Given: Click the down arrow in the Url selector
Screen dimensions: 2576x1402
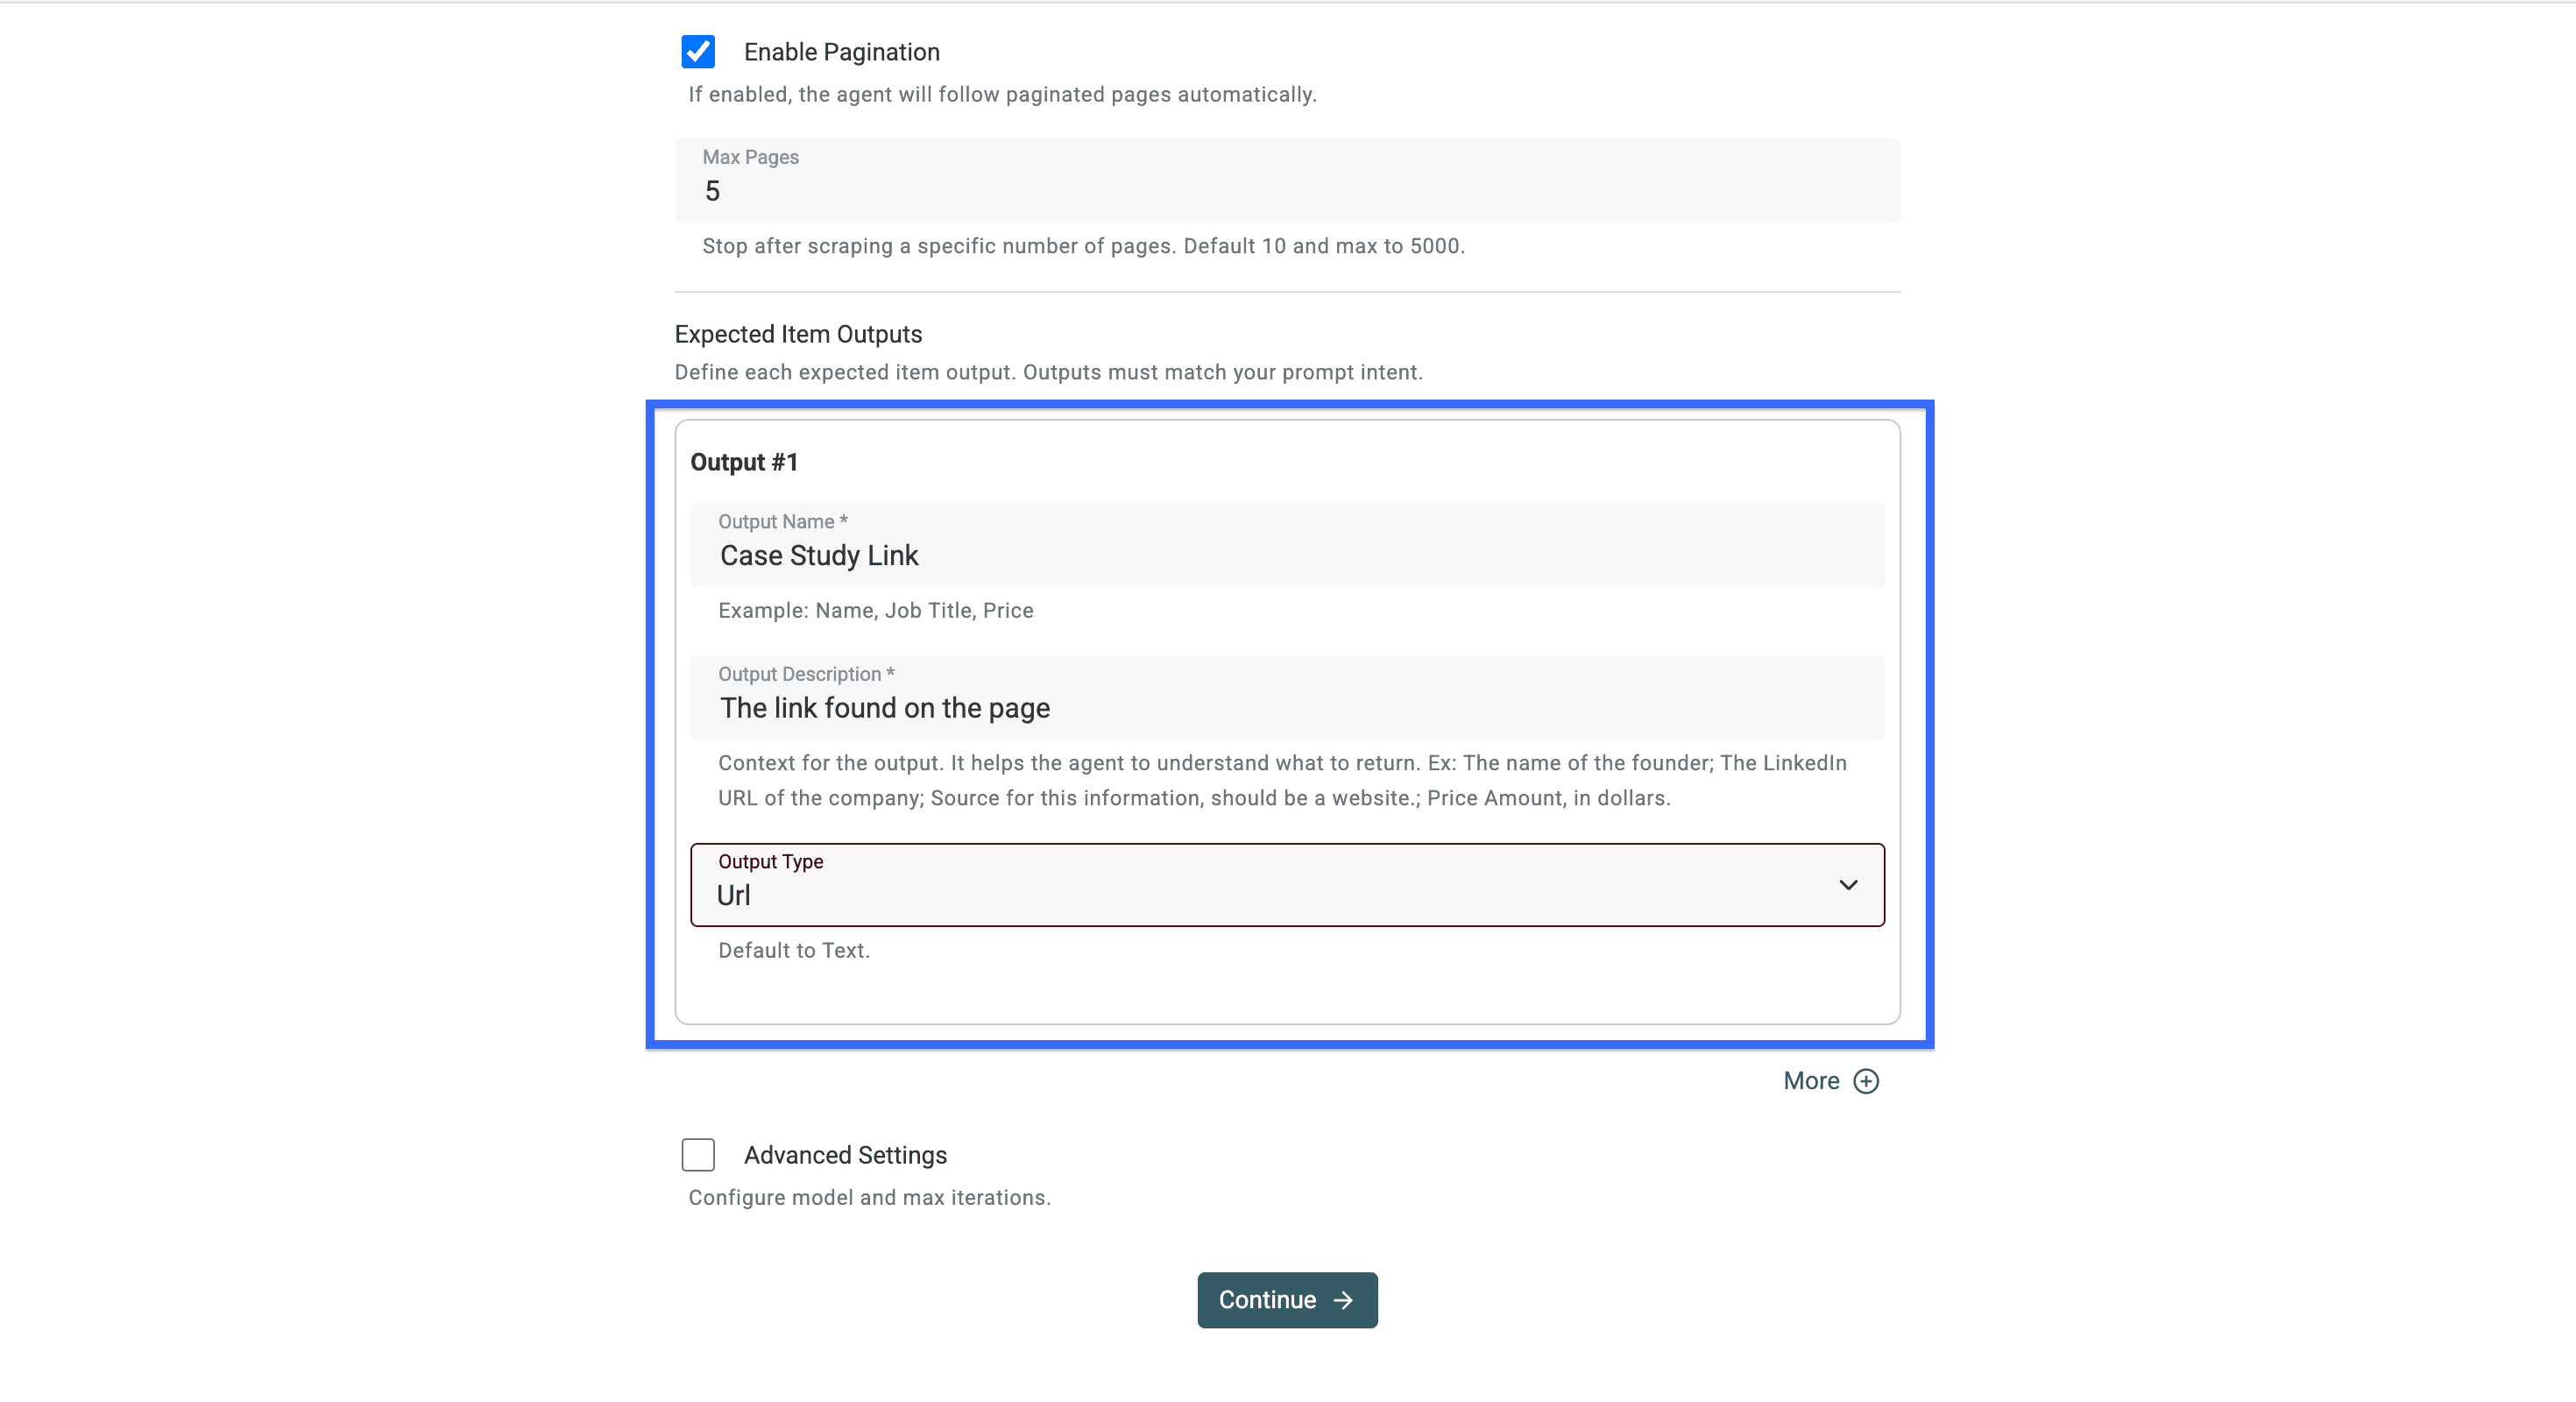Looking at the screenshot, I should pos(1848,885).
